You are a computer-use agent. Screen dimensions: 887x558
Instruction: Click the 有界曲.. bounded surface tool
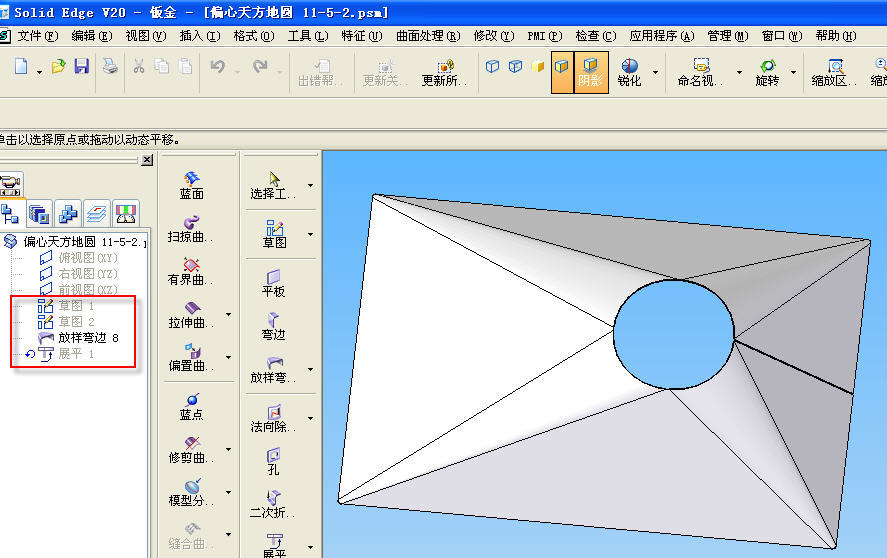click(191, 272)
